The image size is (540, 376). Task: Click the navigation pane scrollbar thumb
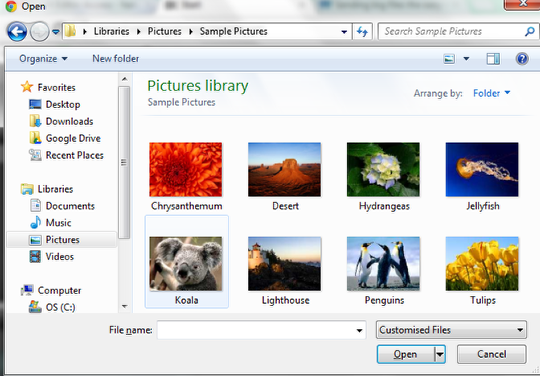(x=124, y=163)
